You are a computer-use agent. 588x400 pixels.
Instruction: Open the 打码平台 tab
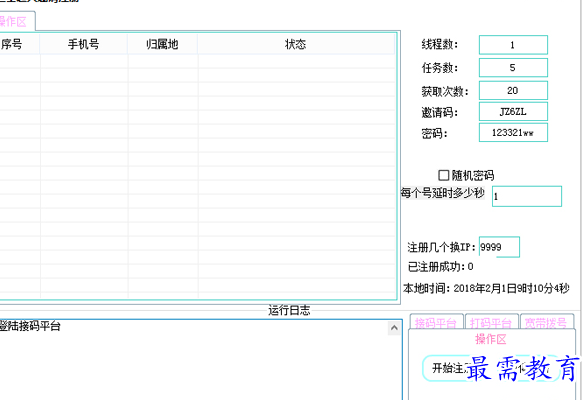(491, 322)
